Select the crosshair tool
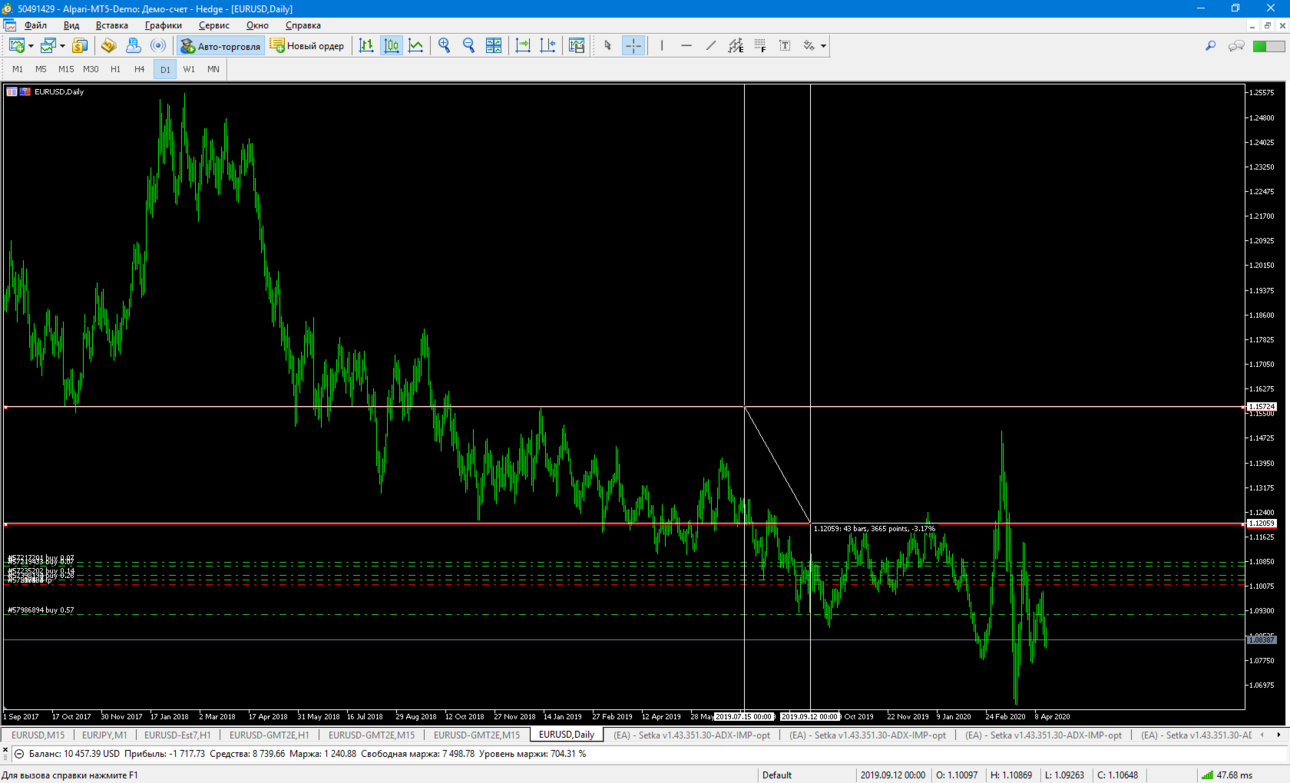The width and height of the screenshot is (1290, 783). pos(633,46)
